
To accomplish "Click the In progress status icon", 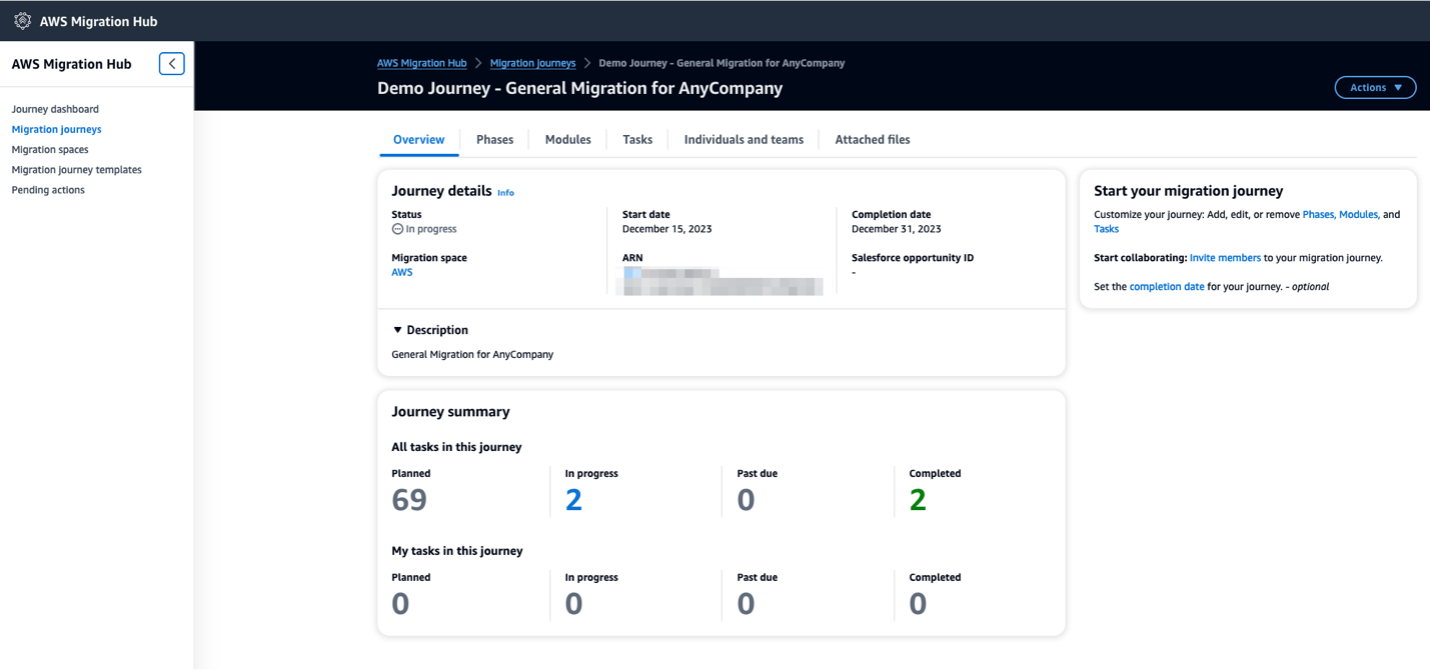I will 397,229.
